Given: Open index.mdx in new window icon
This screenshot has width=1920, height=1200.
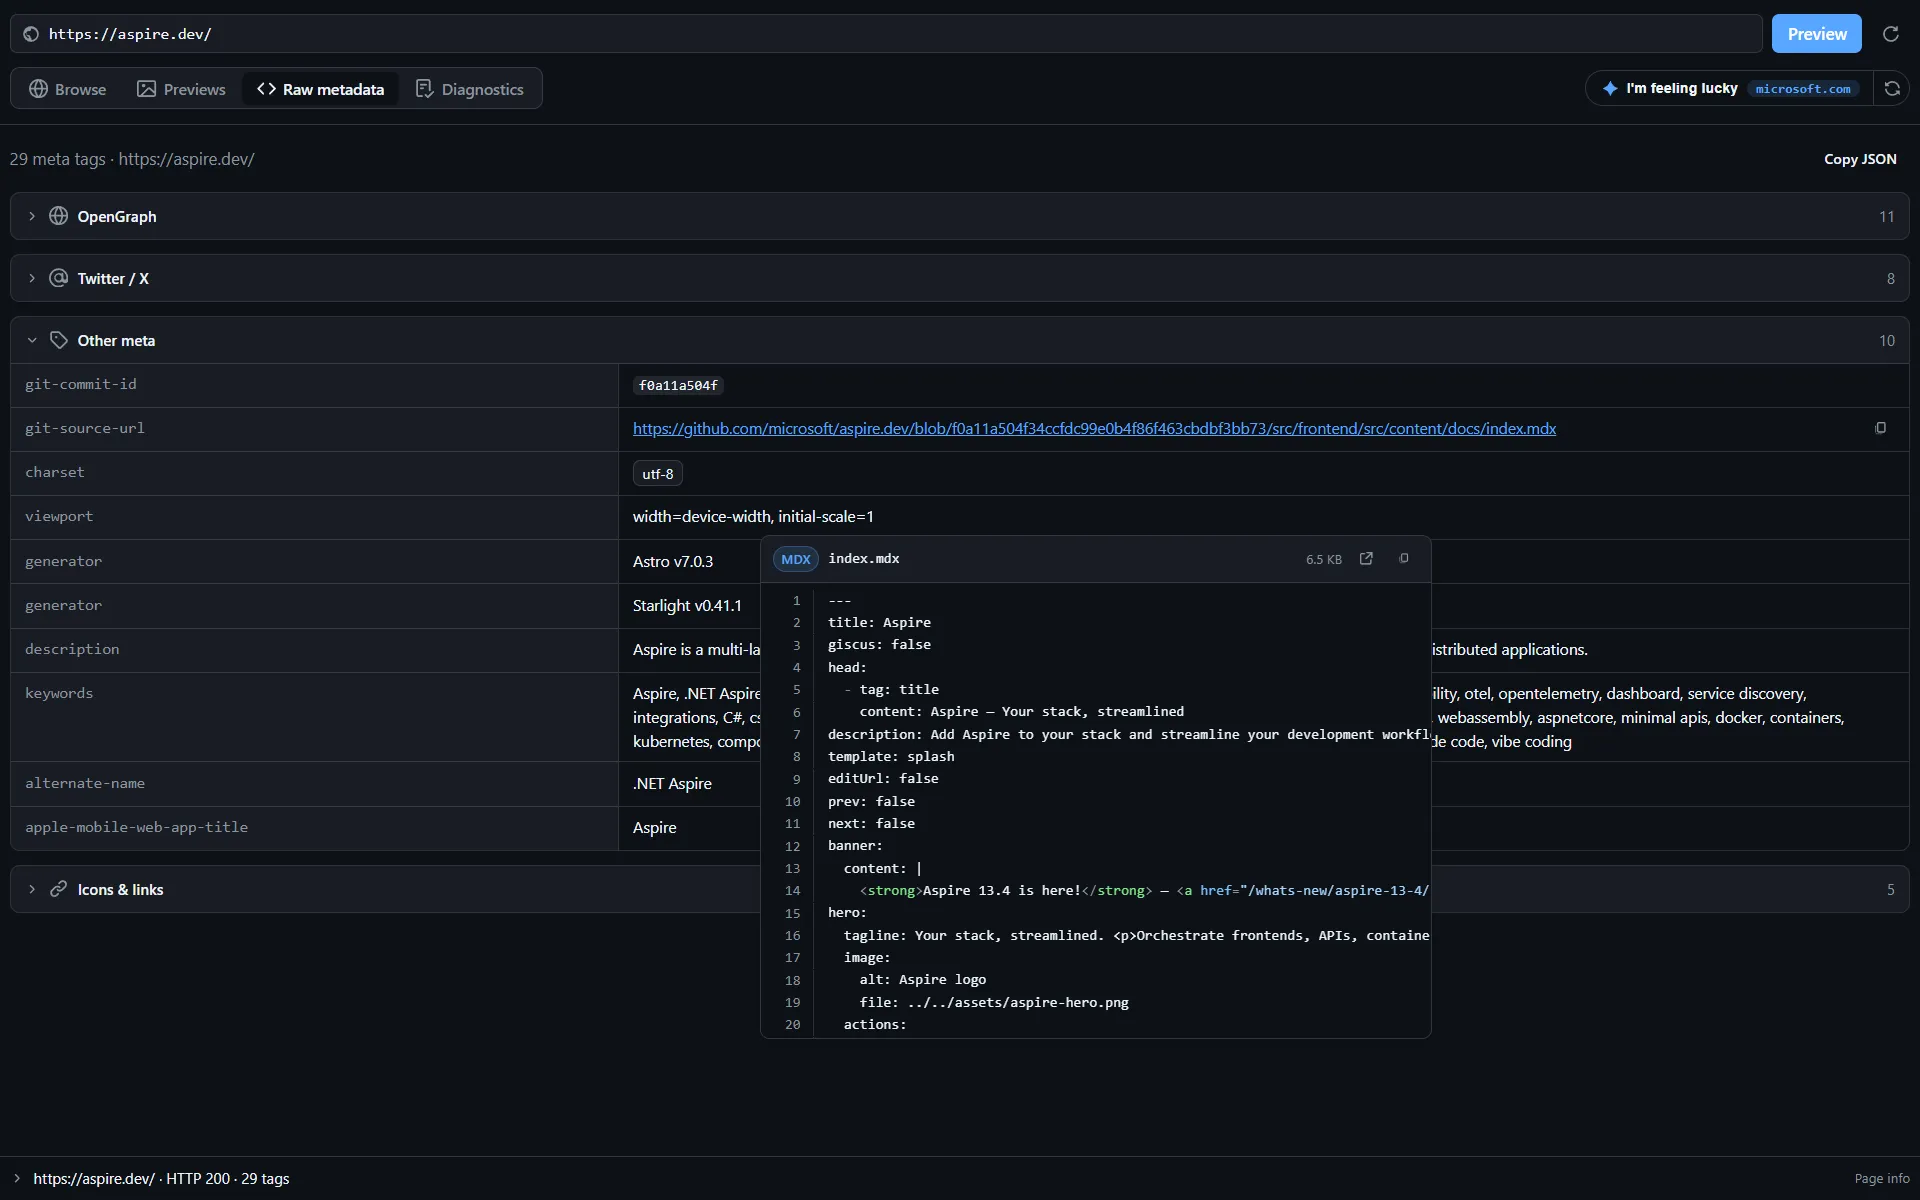Looking at the screenshot, I should 1366,559.
